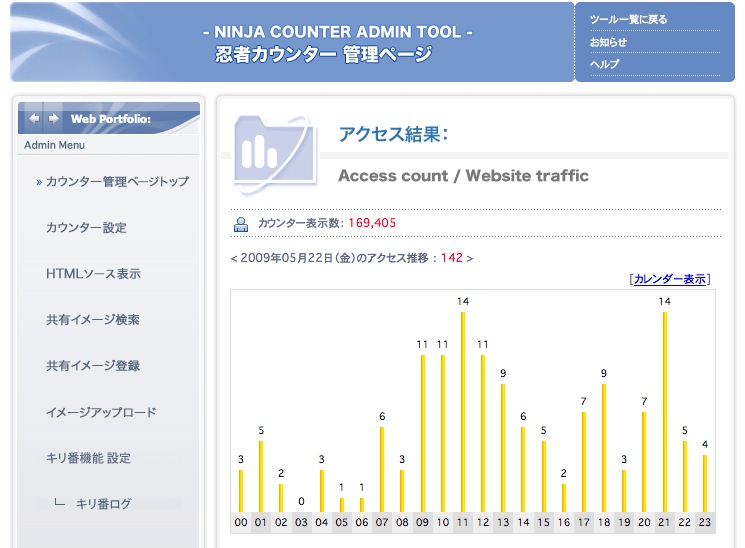Screen dimensions: 745x548
Task: Click the hour 01 bar in chart
Action: [261, 477]
